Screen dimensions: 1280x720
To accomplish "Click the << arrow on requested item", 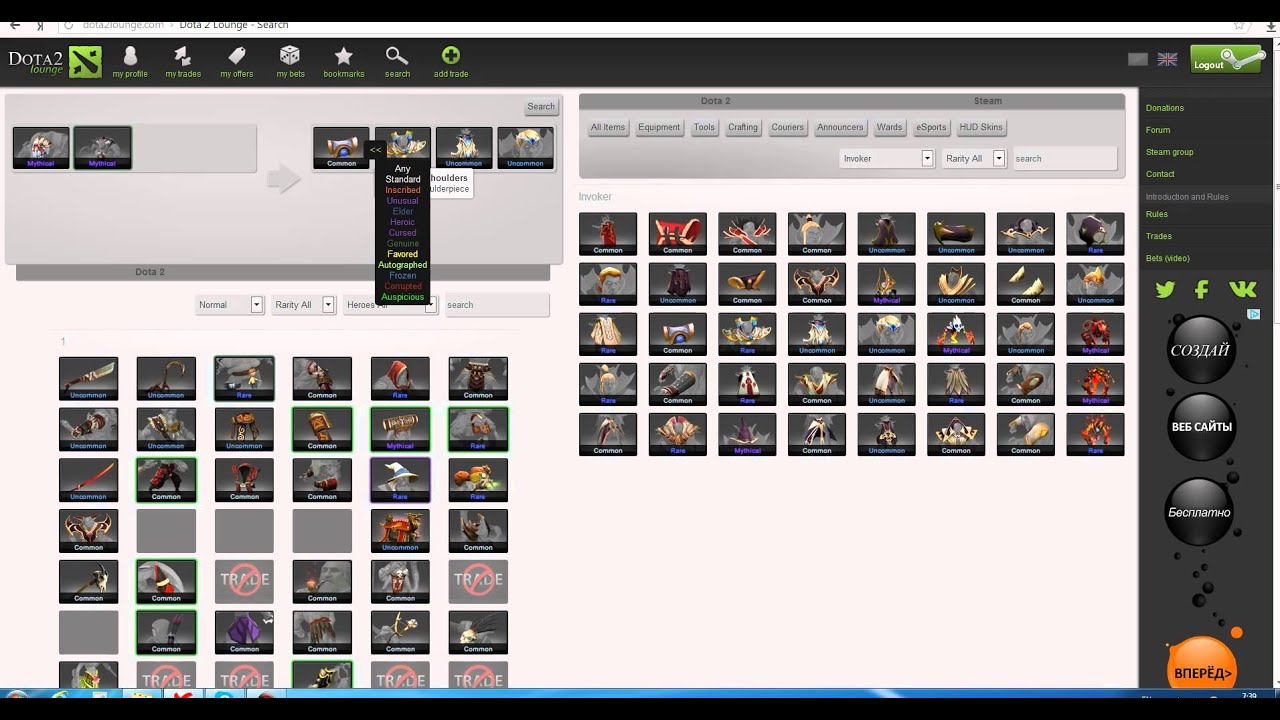I will coord(375,150).
